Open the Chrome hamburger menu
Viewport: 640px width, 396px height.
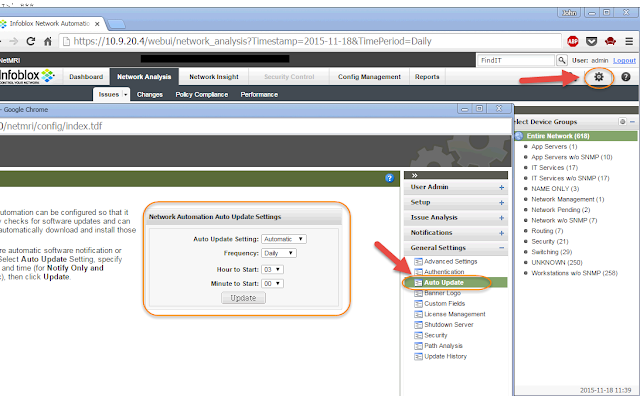[x=629, y=41]
